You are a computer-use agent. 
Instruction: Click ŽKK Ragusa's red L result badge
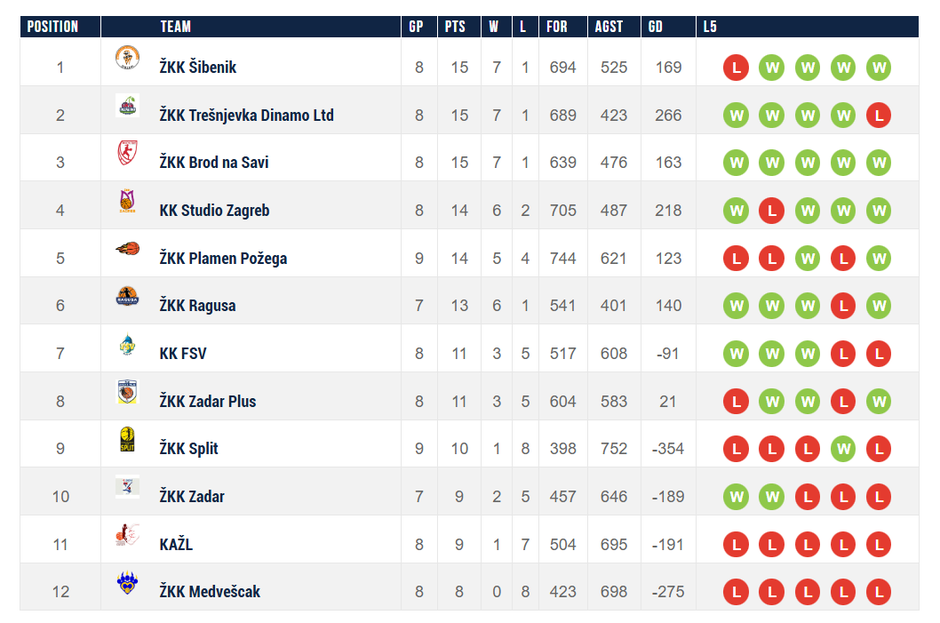pyautogui.click(x=843, y=306)
